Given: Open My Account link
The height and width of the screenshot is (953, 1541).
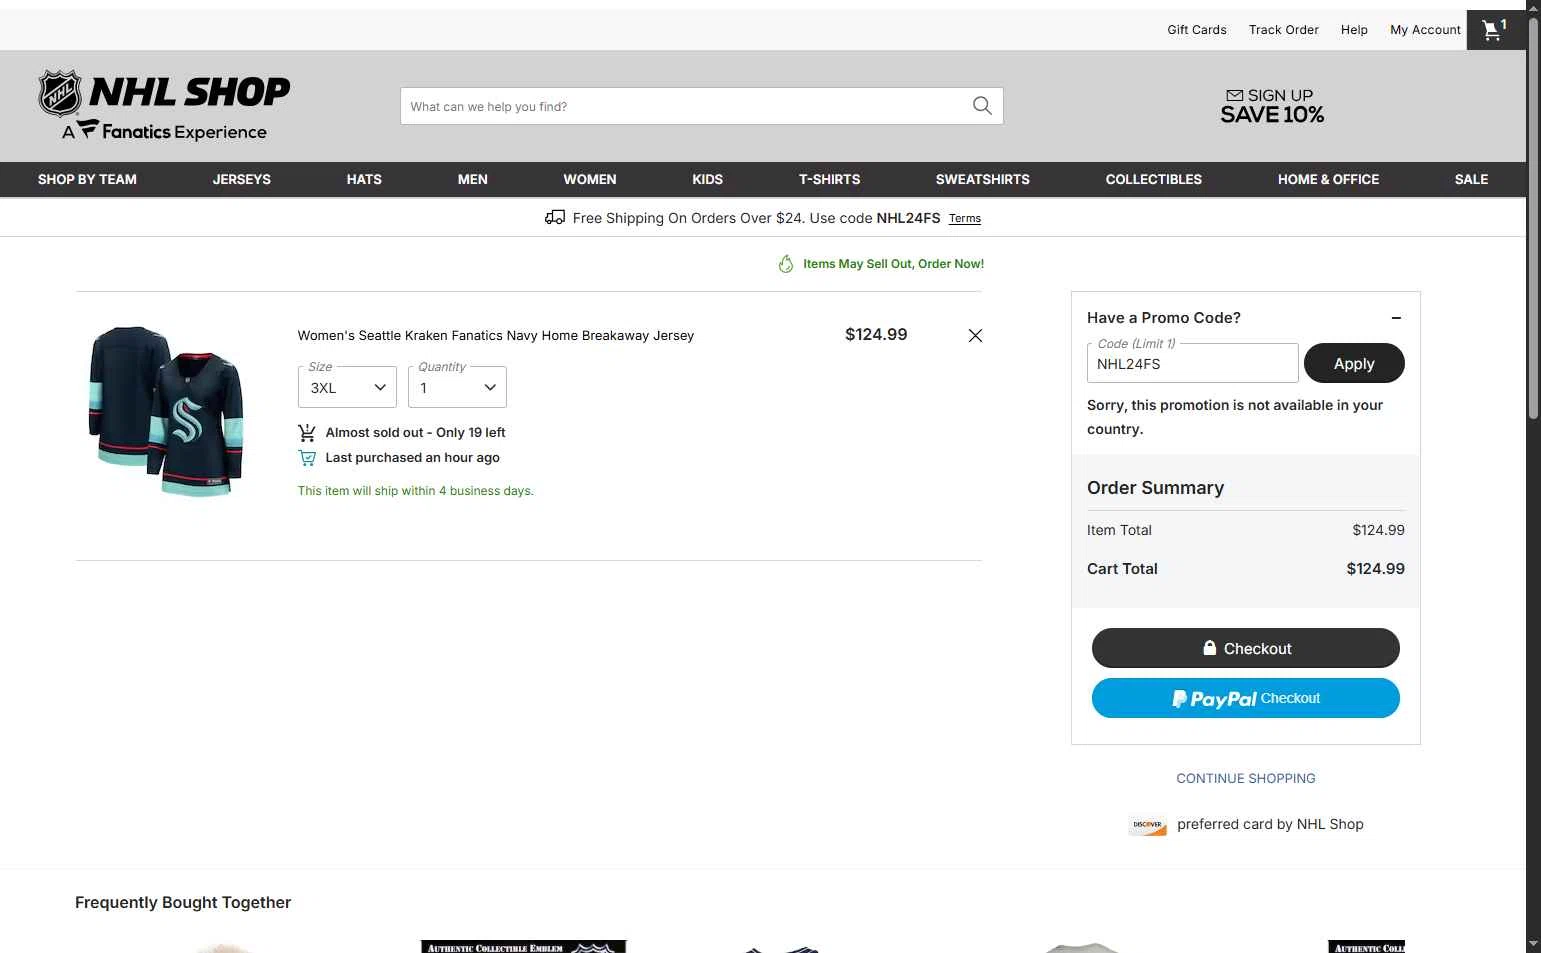Looking at the screenshot, I should [1425, 30].
